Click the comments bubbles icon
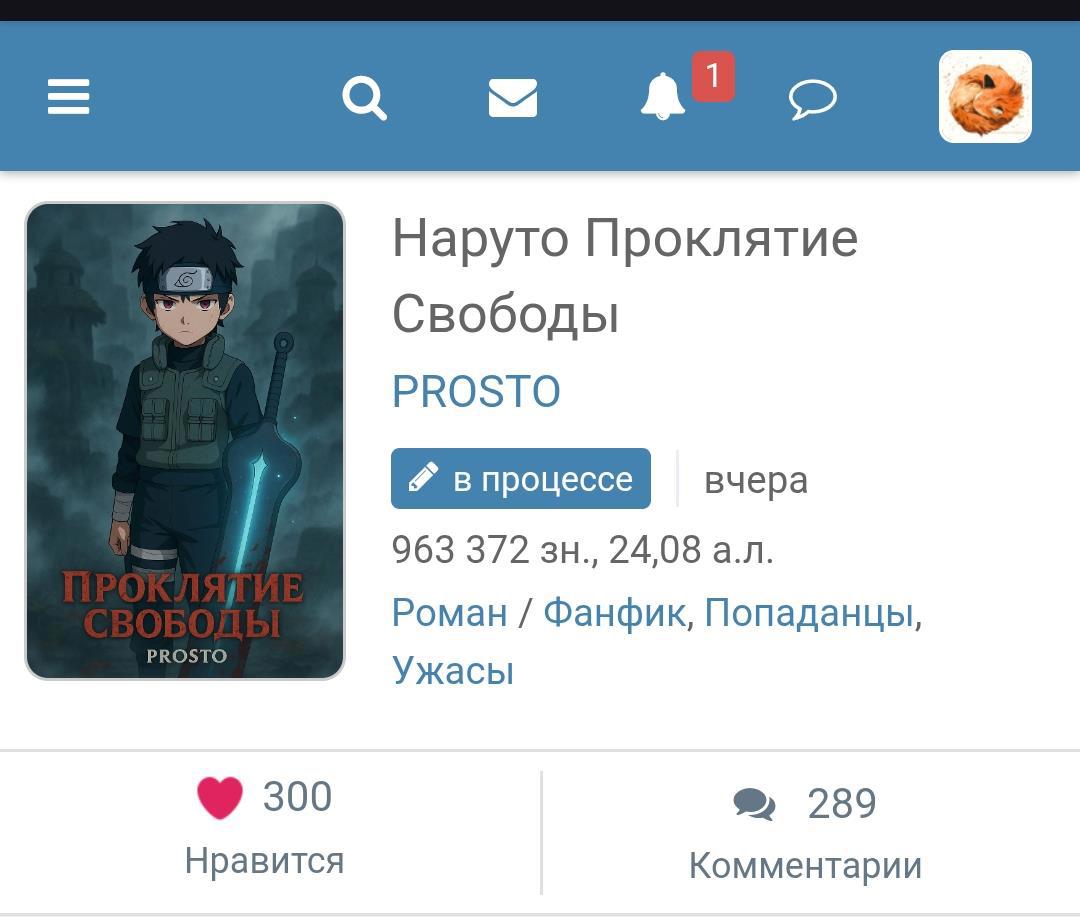Image resolution: width=1080 pixels, height=917 pixels. click(x=754, y=804)
